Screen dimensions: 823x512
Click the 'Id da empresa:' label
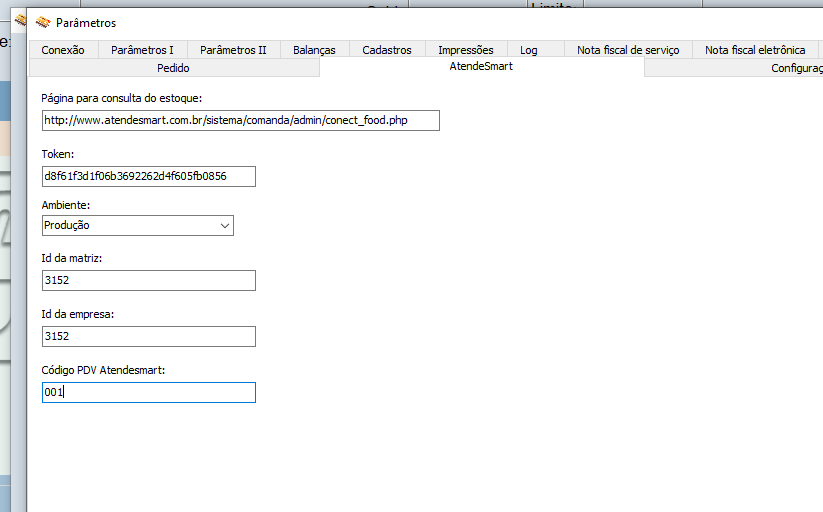pyautogui.click(x=78, y=314)
